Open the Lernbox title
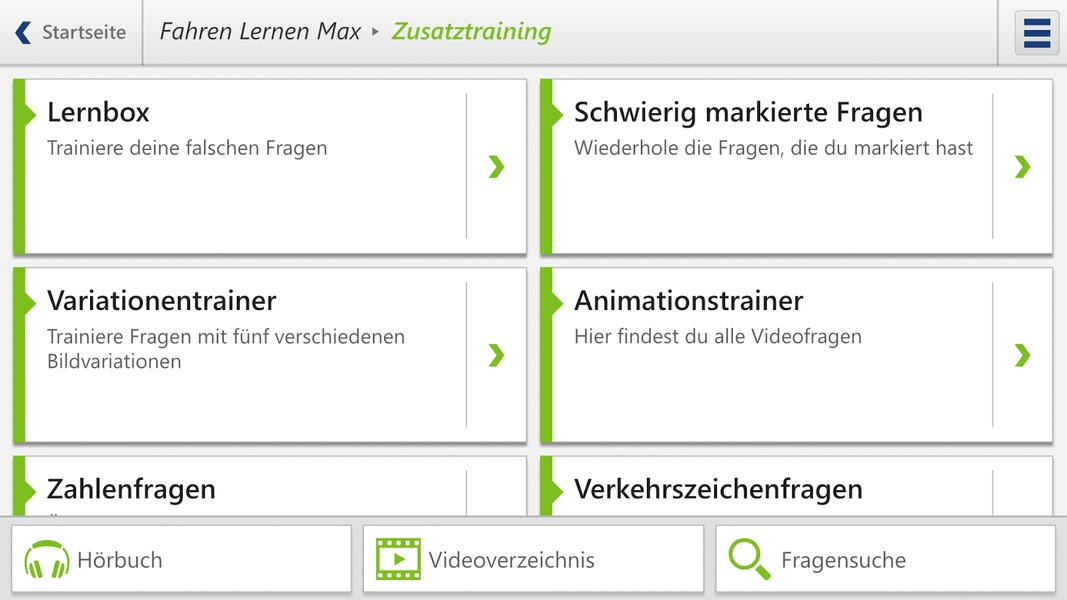Screen dimensions: 1067x600 coord(98,112)
